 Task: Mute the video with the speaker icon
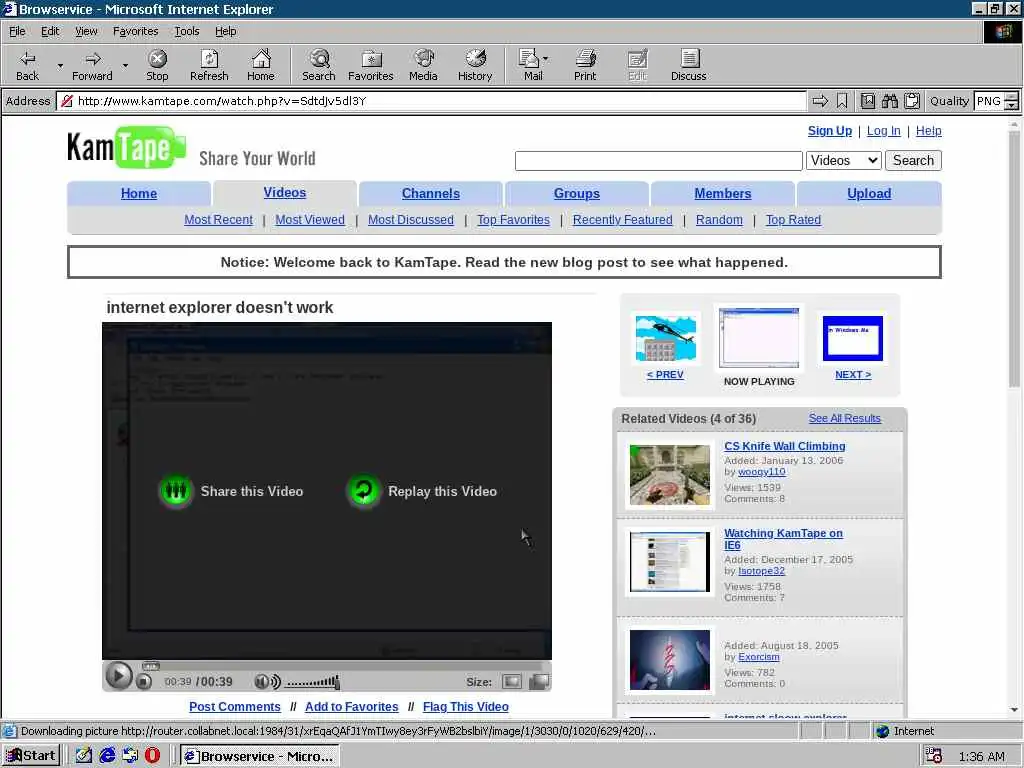pyautogui.click(x=267, y=682)
